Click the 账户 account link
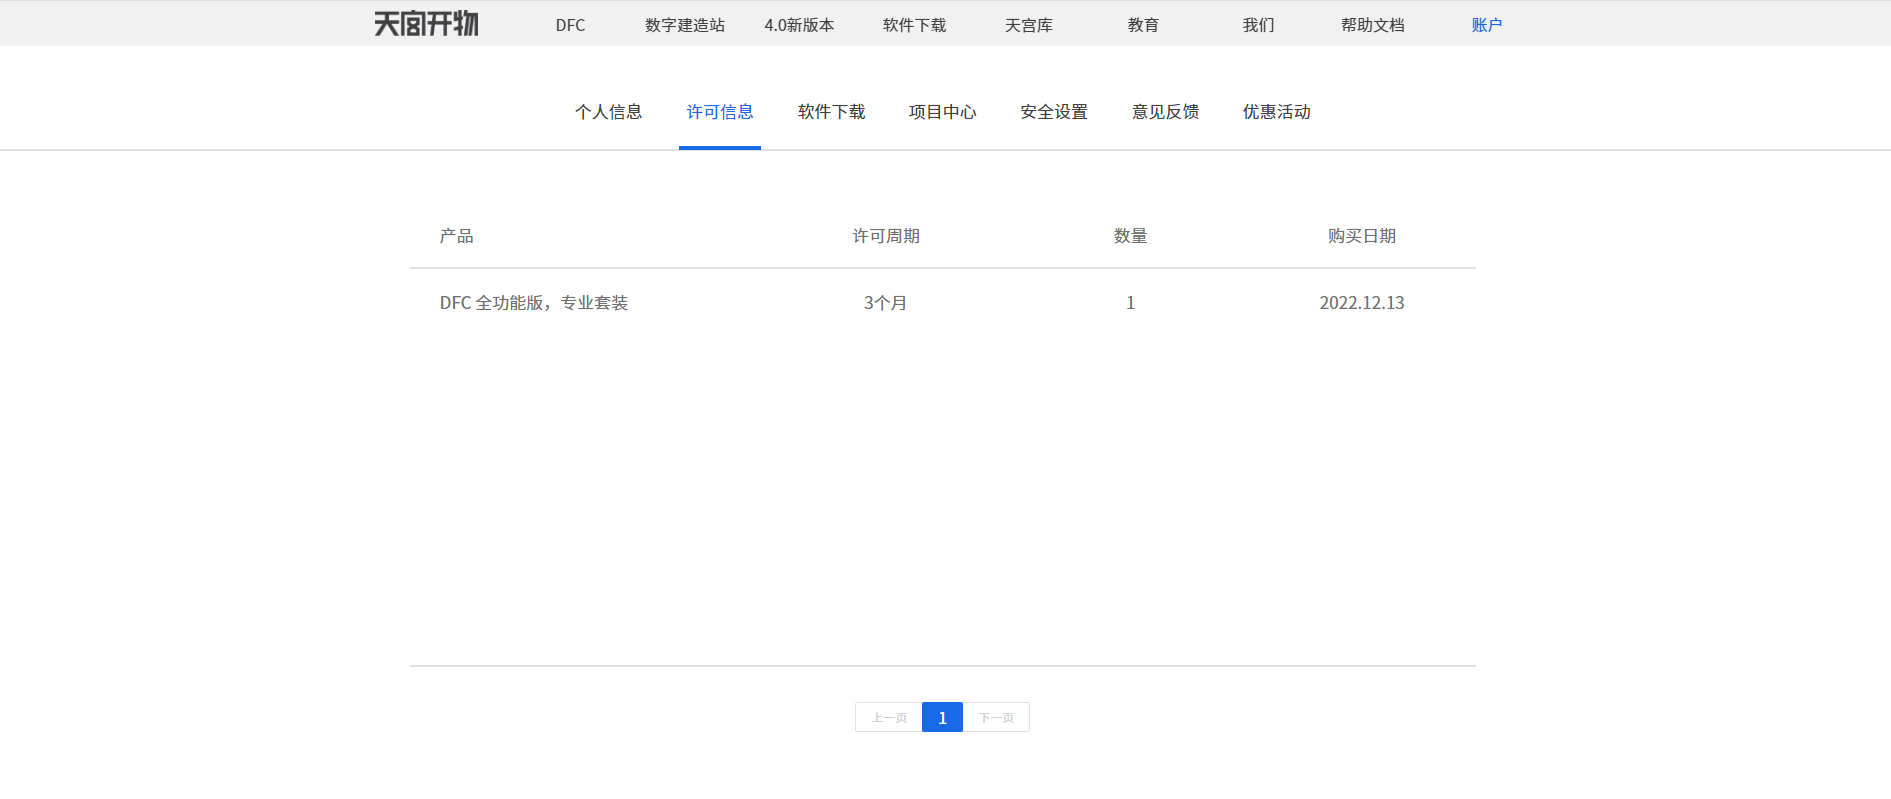Viewport: 1891px width, 799px height. (x=1486, y=25)
